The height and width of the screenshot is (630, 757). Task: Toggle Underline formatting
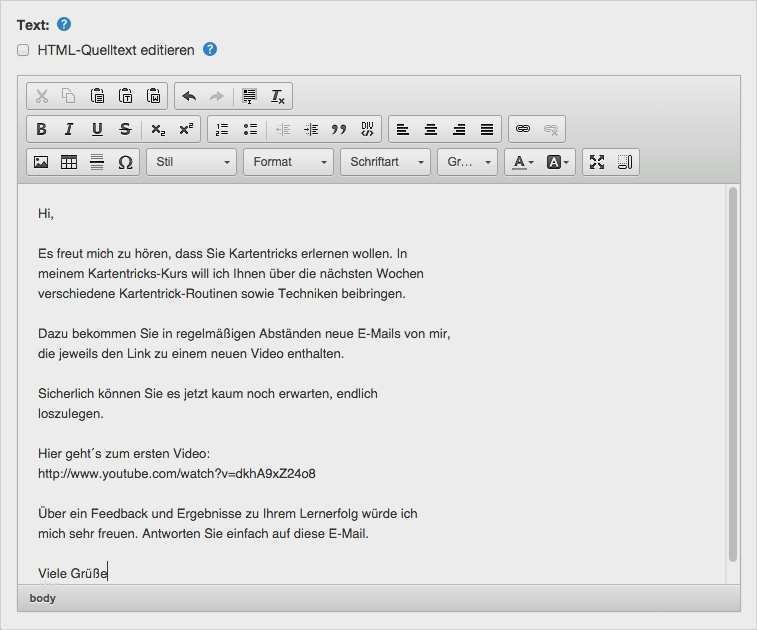point(97,129)
